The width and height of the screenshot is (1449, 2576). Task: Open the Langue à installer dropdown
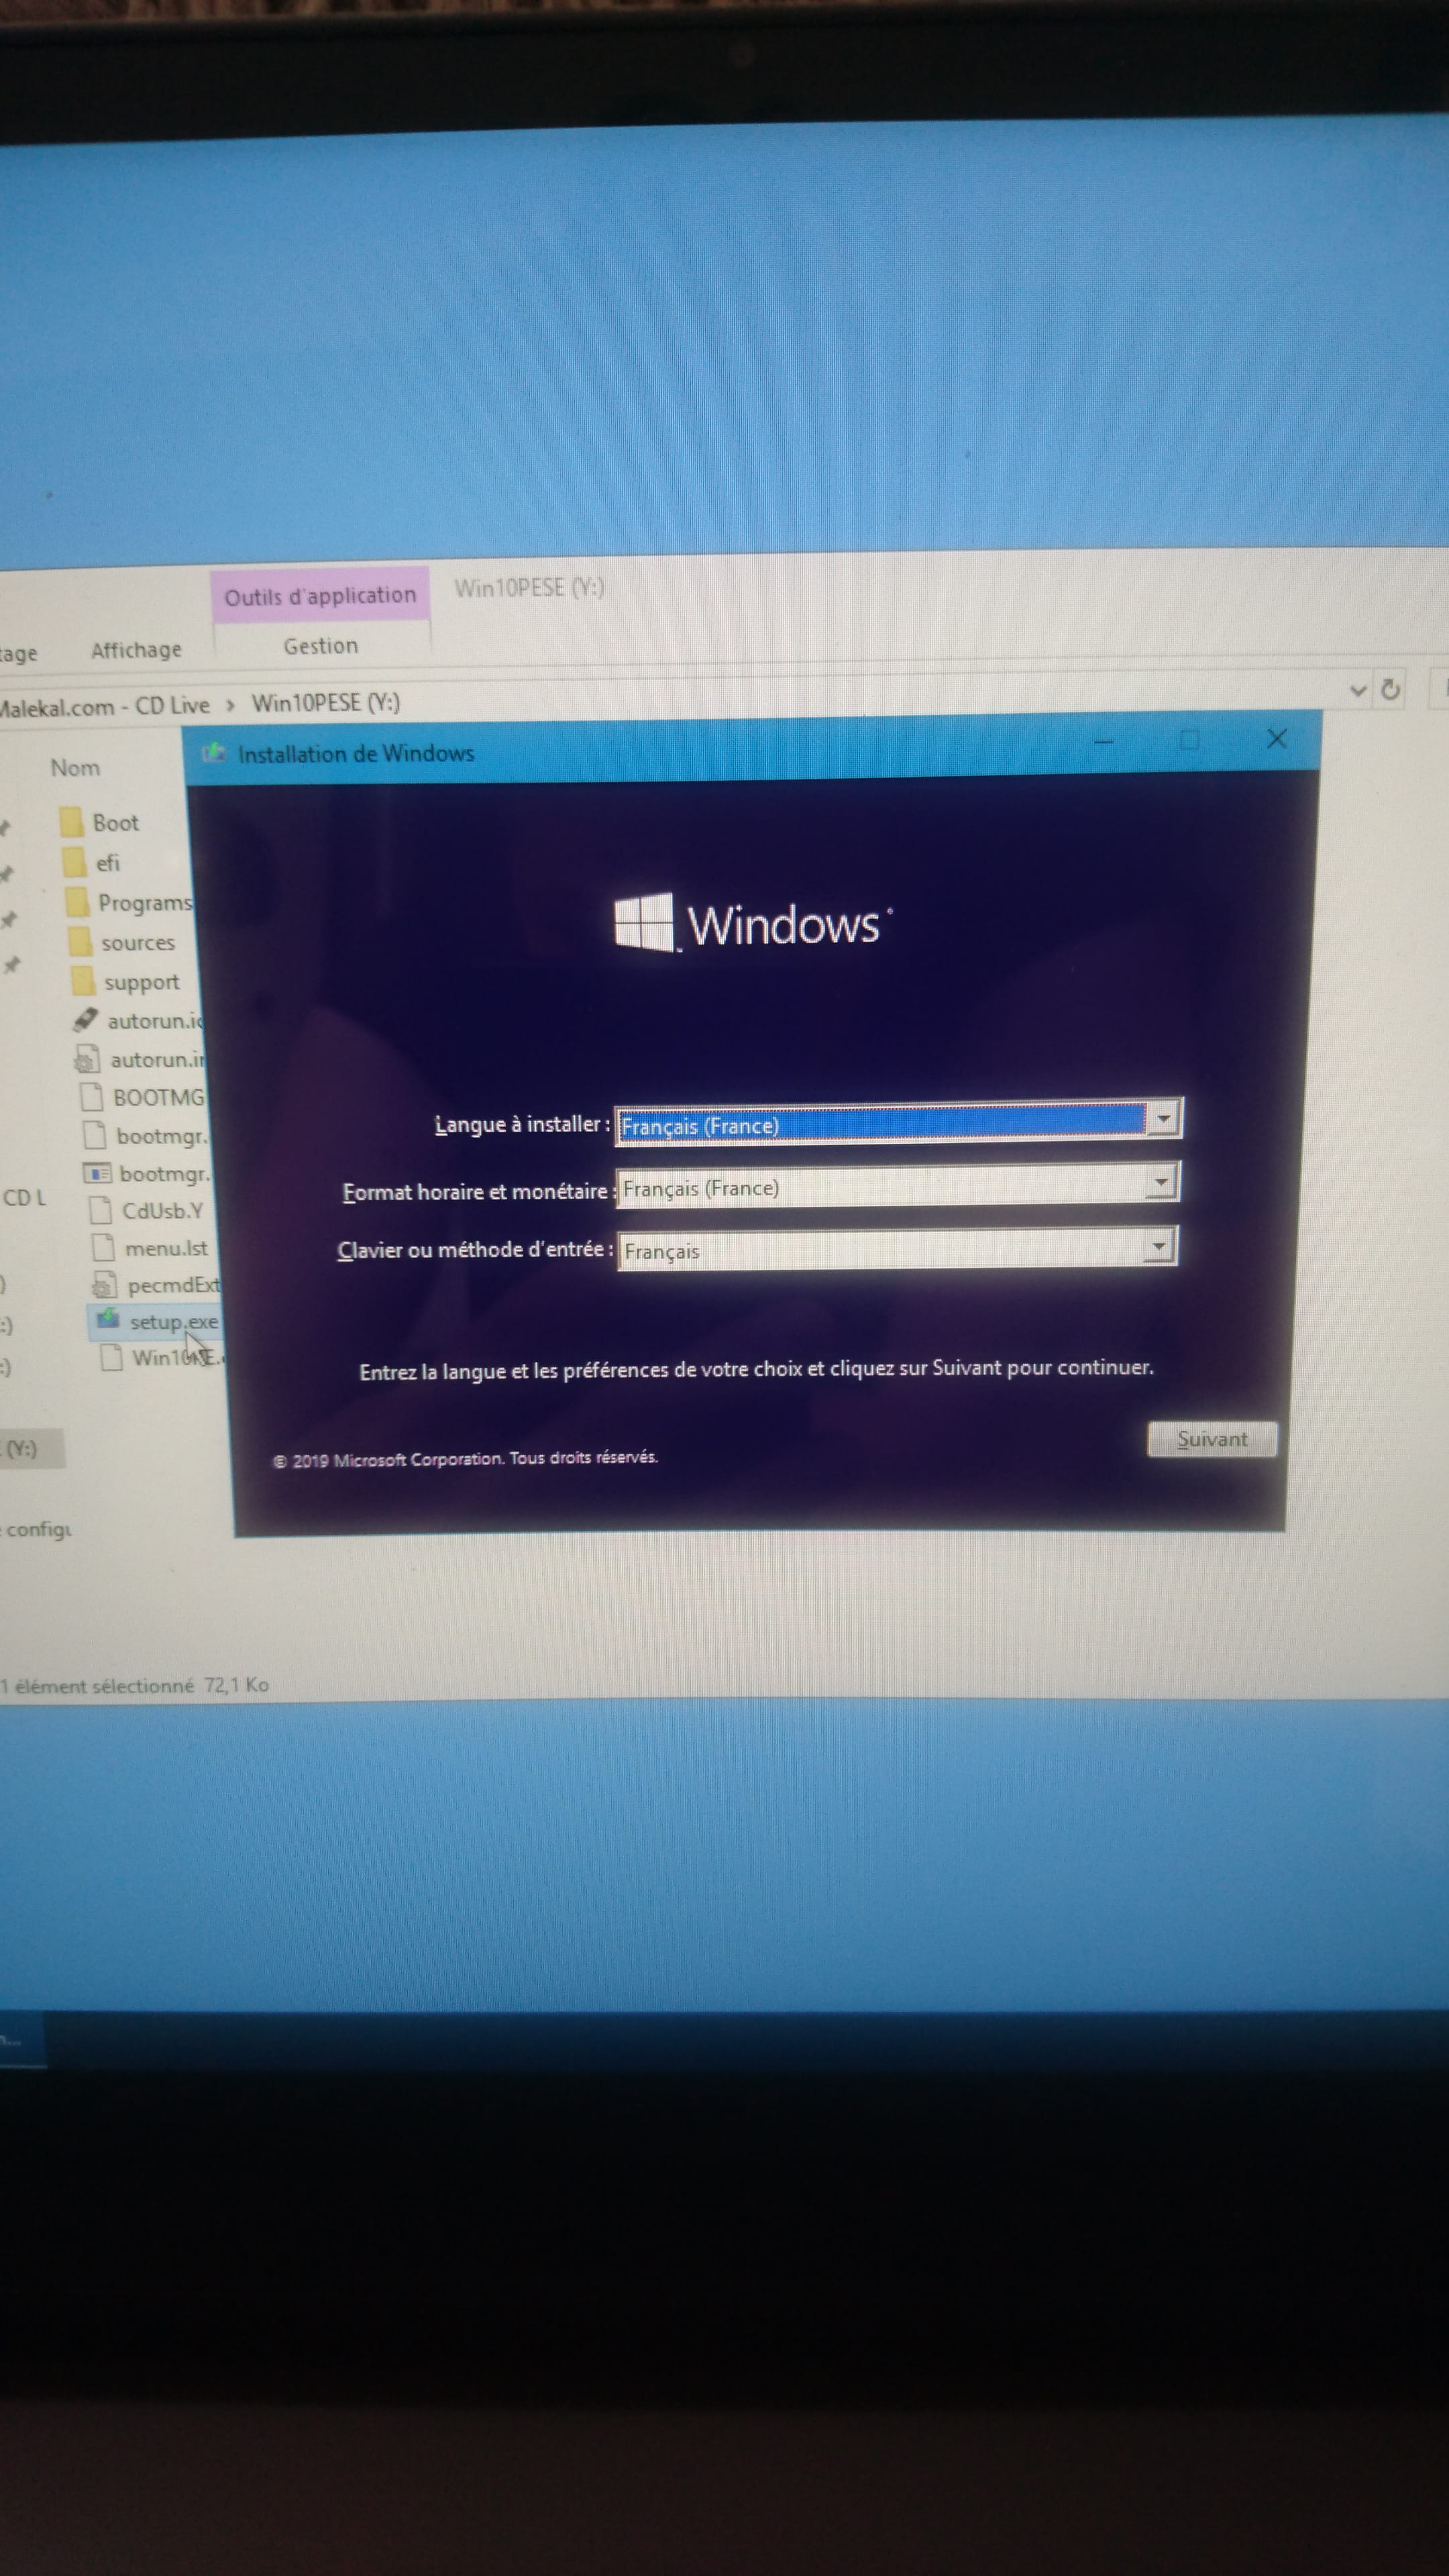[x=1163, y=1120]
